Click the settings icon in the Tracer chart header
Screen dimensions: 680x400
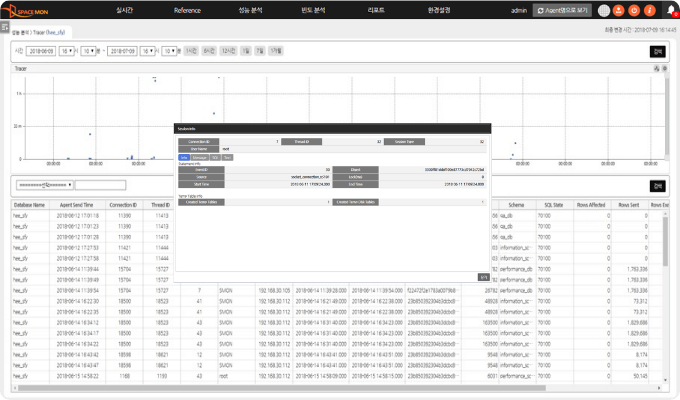pyautogui.click(x=664, y=69)
